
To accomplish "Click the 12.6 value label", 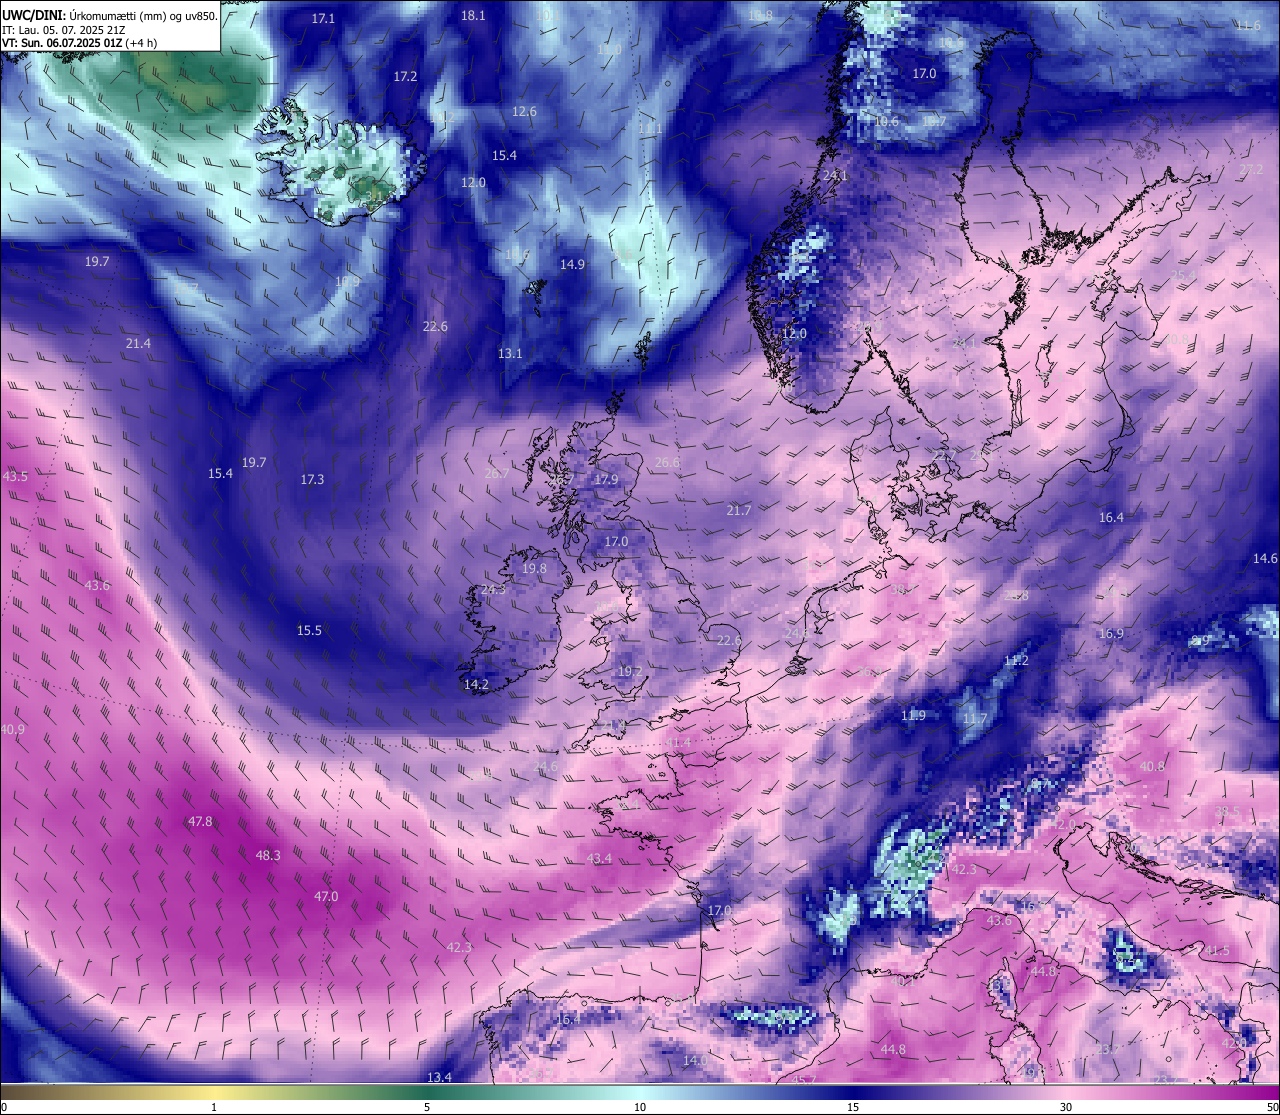I will [524, 112].
